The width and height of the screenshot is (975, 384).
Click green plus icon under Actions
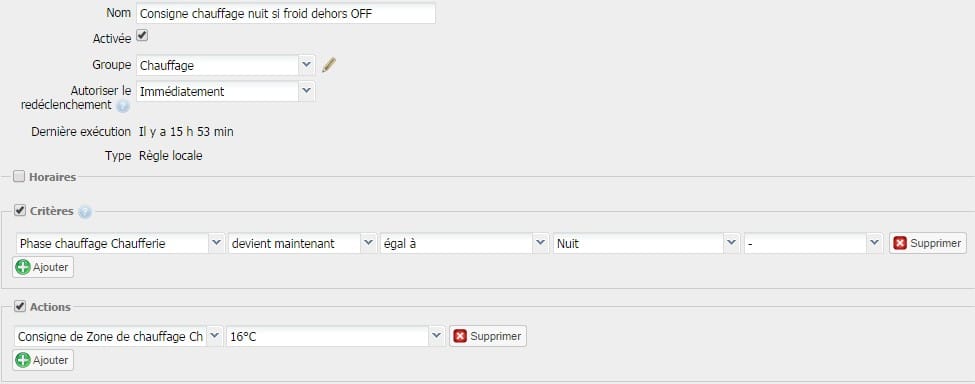23,360
